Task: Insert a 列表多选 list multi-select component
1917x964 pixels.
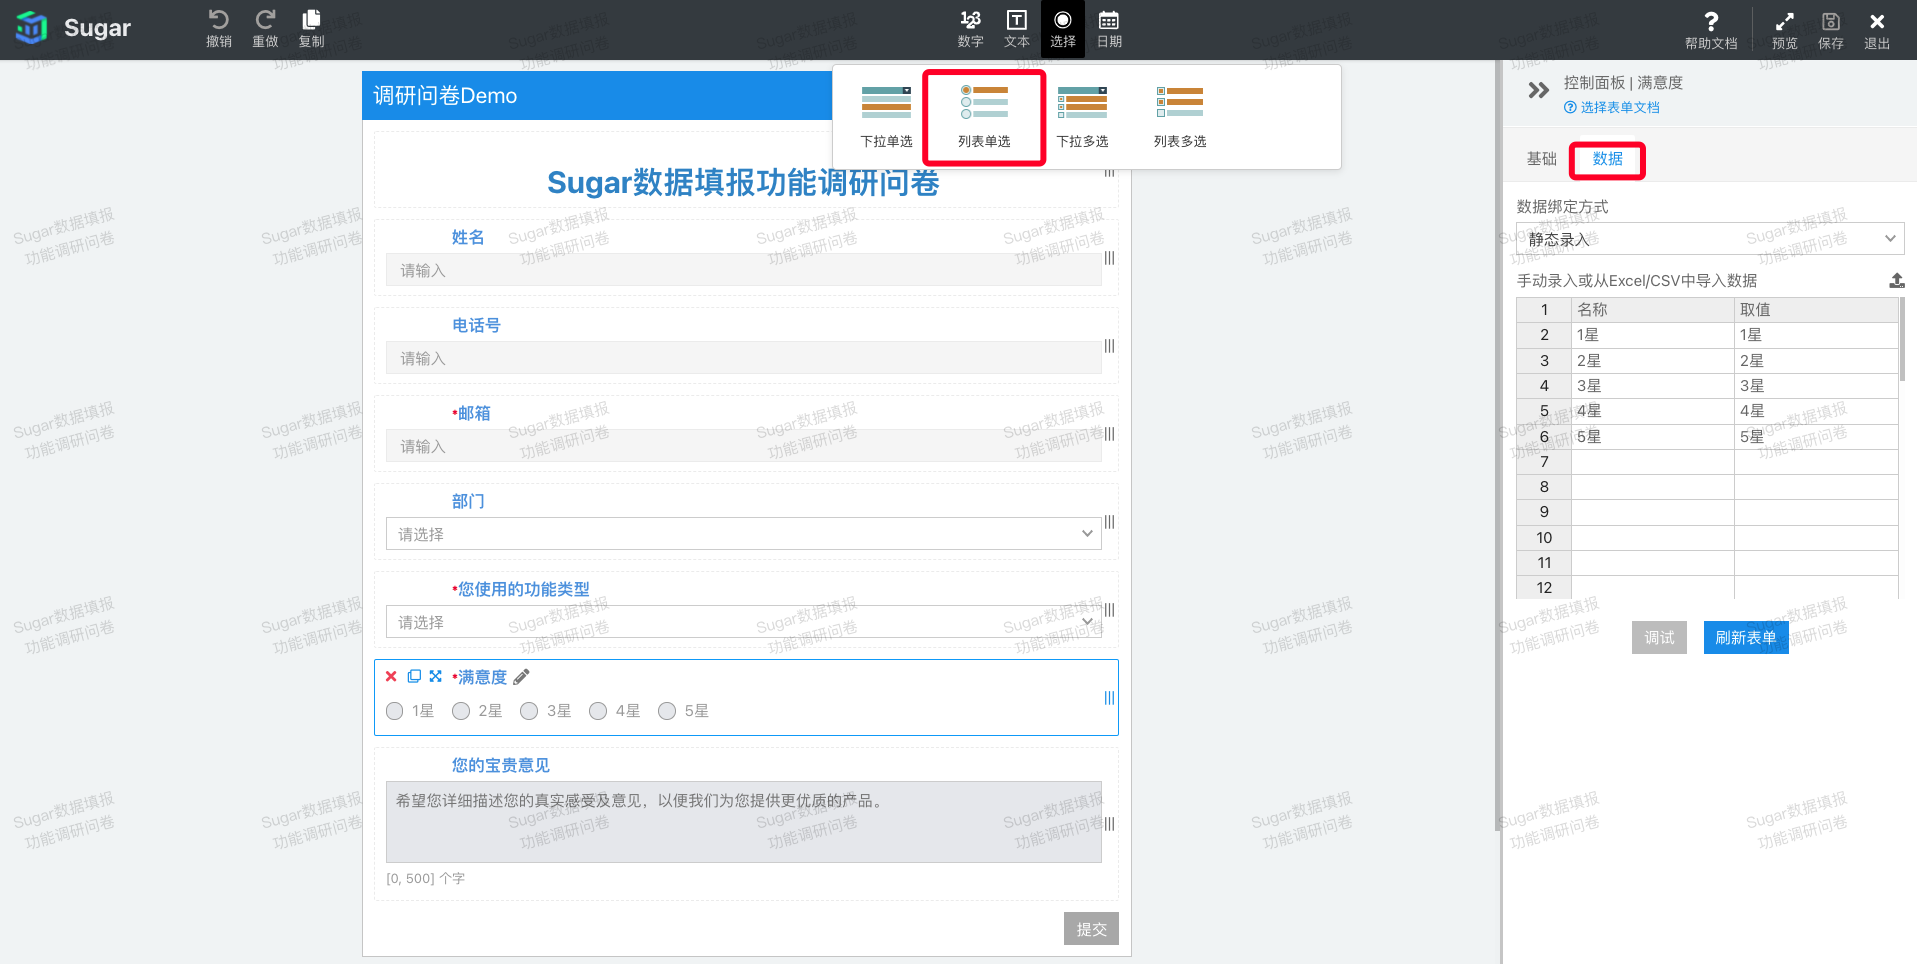Action: [x=1180, y=117]
